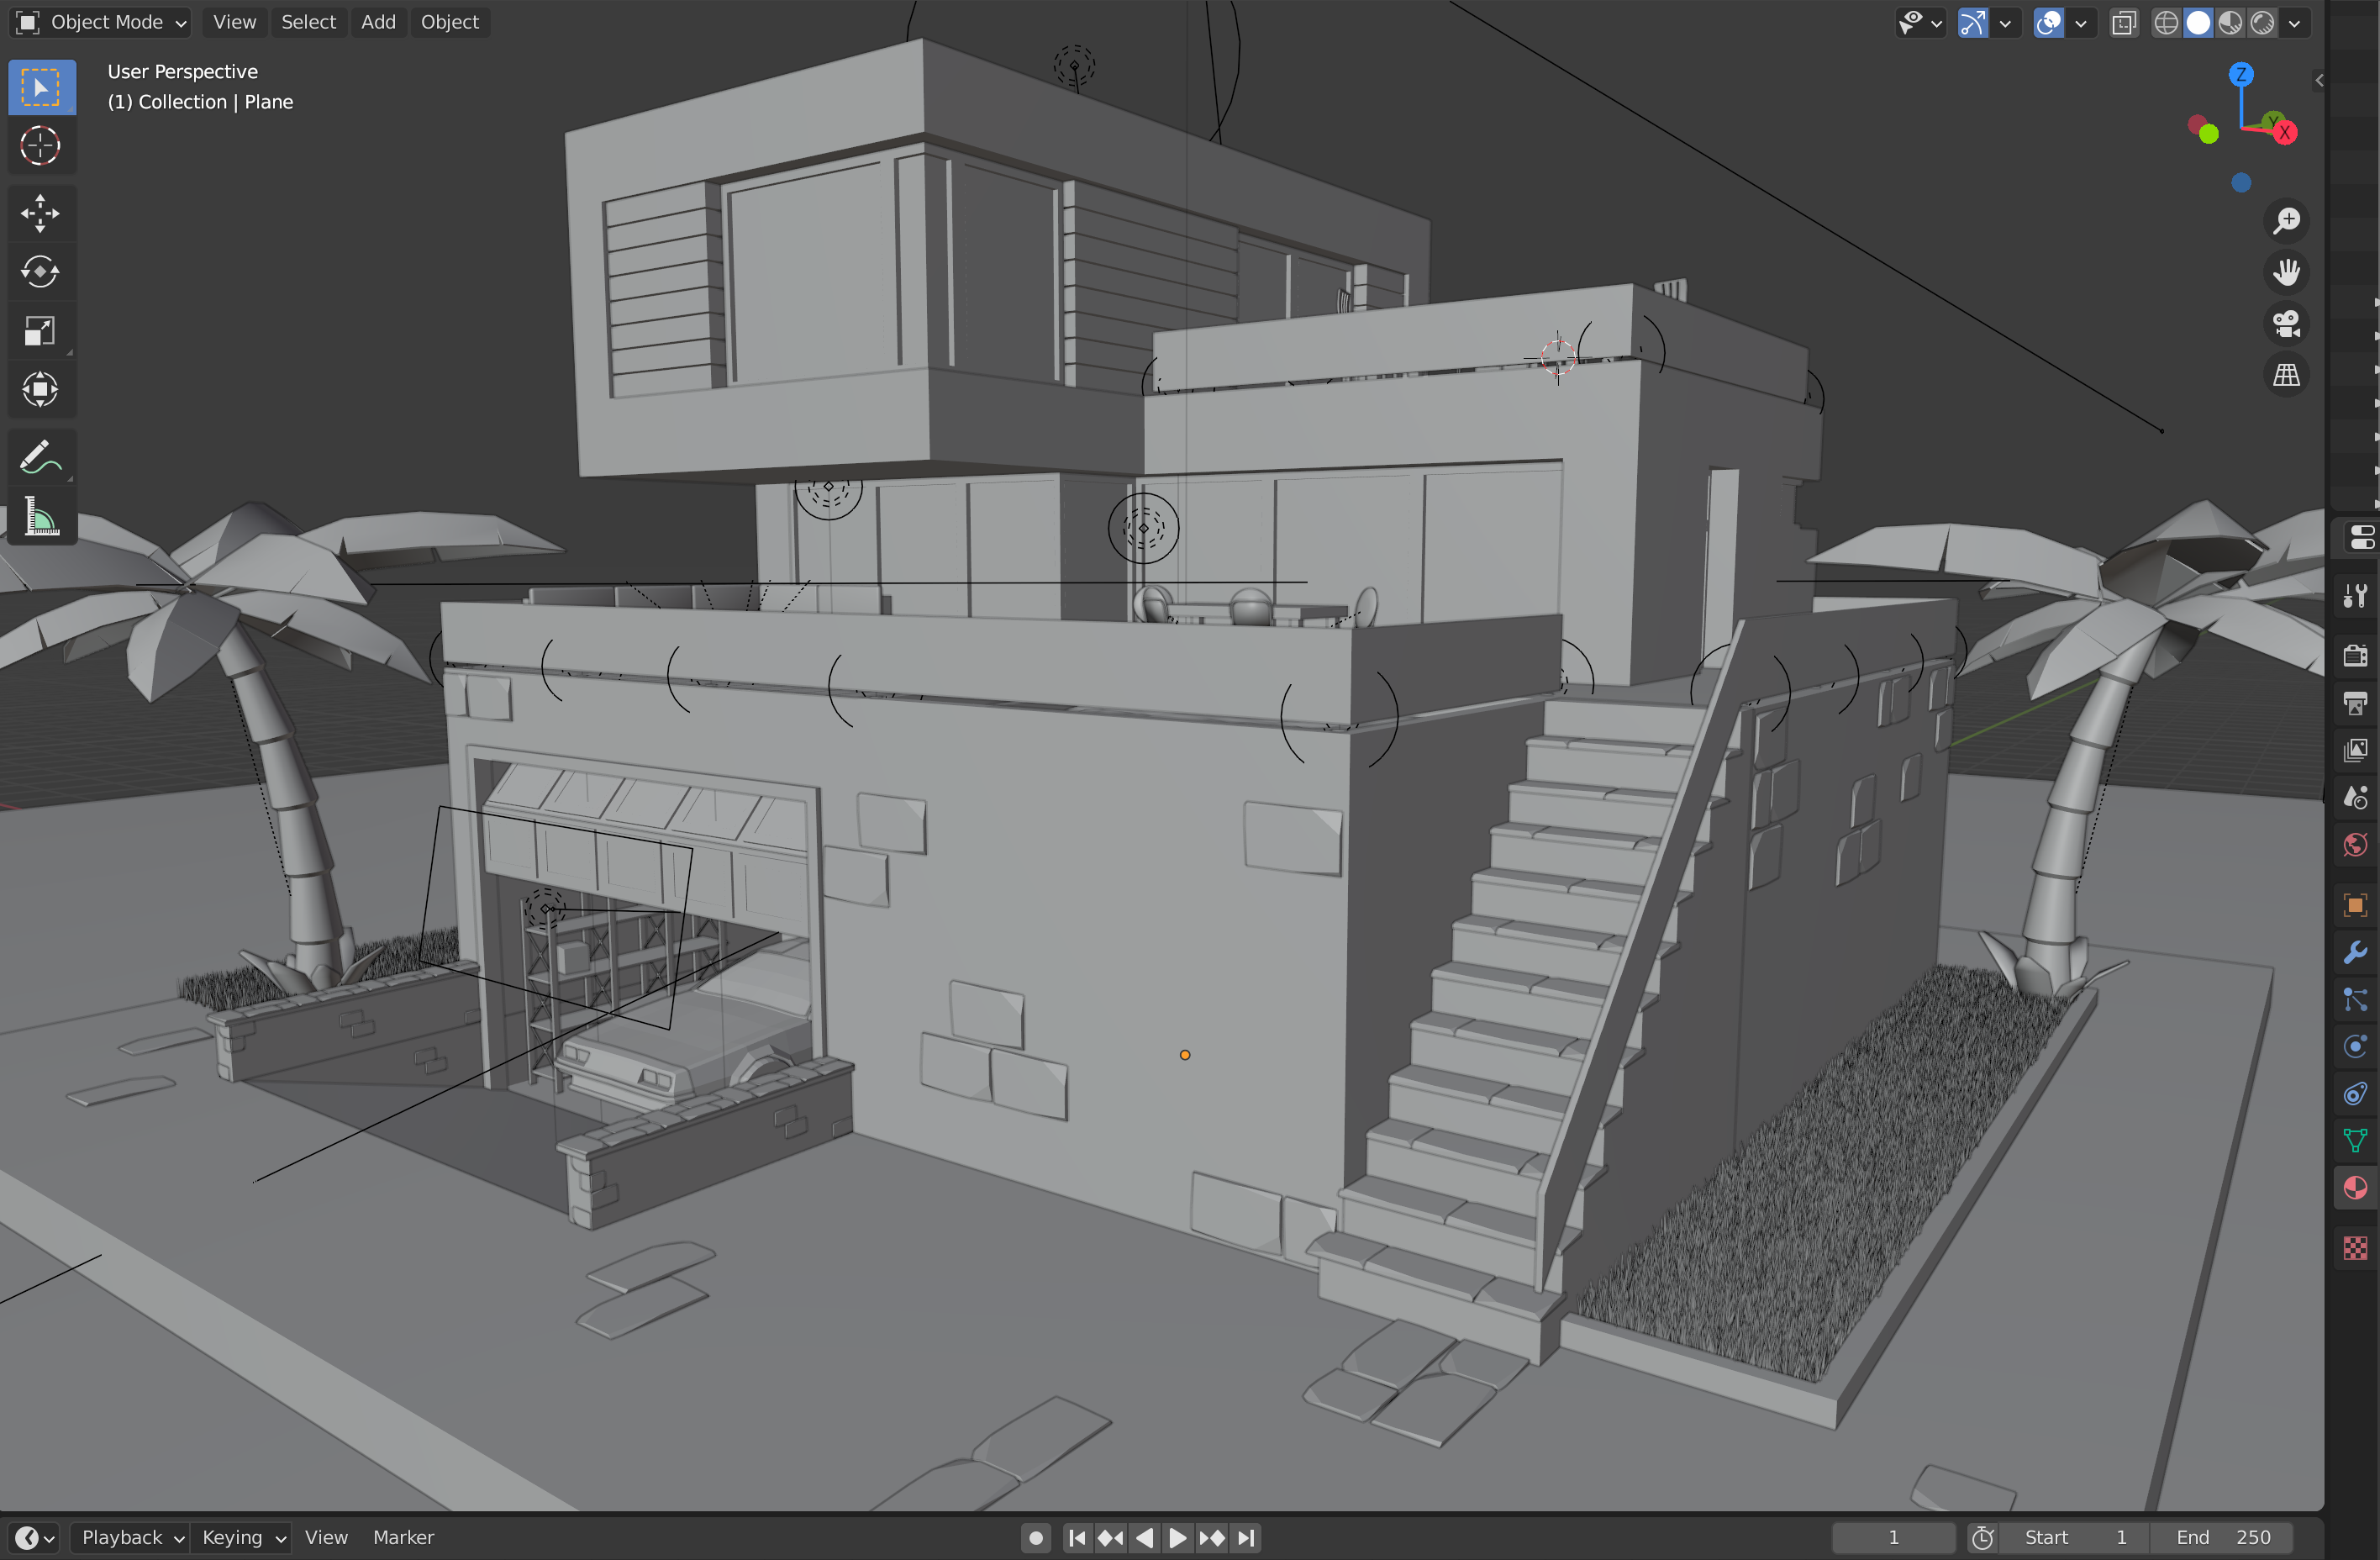Jump to next keyframe
This screenshot has height=1560, width=2380.
pyautogui.click(x=1212, y=1537)
